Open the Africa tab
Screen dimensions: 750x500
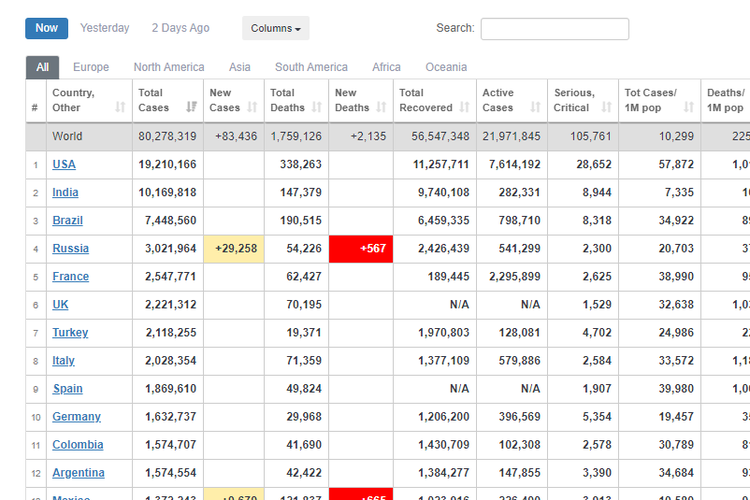point(386,67)
